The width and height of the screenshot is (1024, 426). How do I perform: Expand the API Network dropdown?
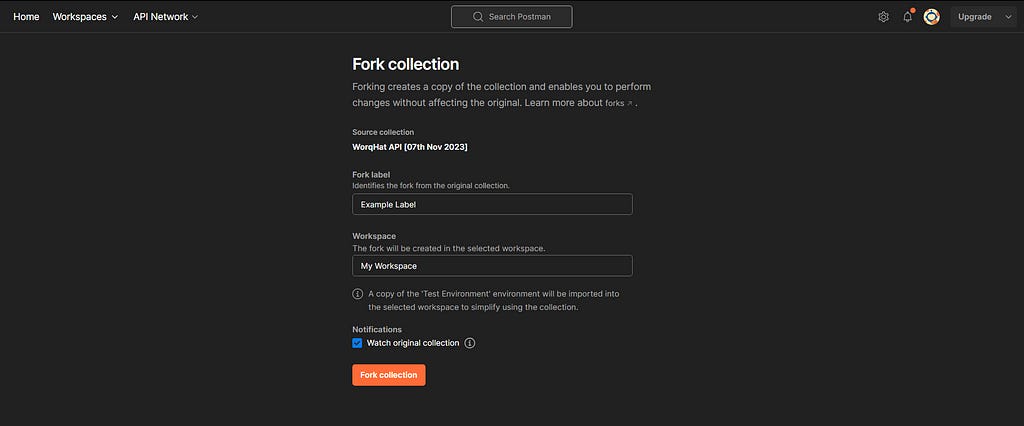[166, 17]
